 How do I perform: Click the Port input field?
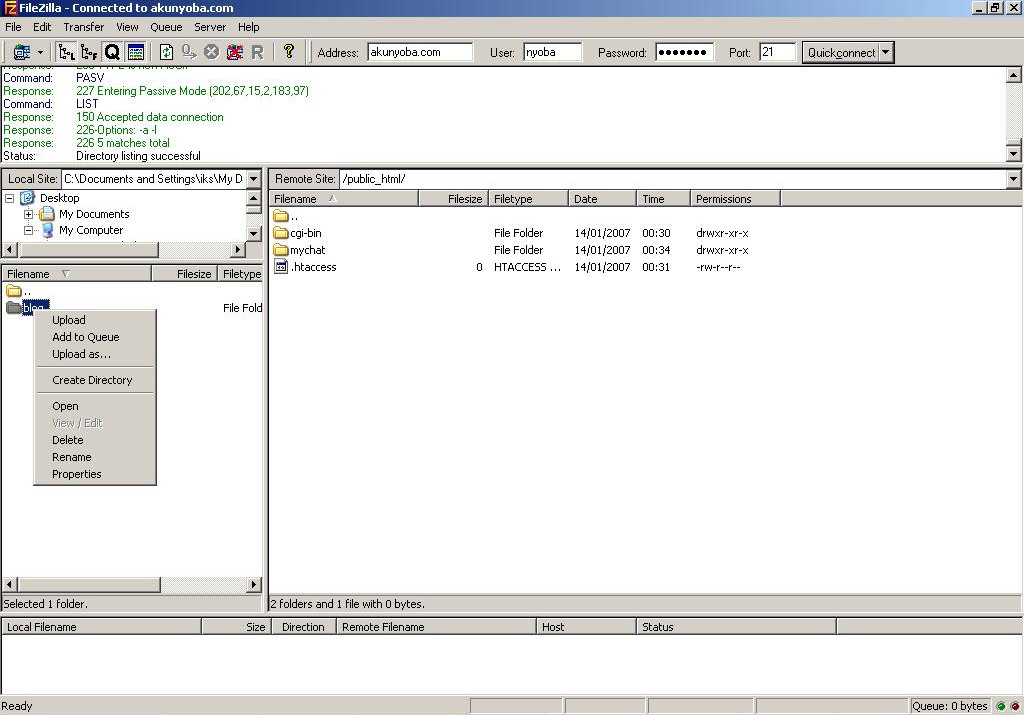pos(777,52)
